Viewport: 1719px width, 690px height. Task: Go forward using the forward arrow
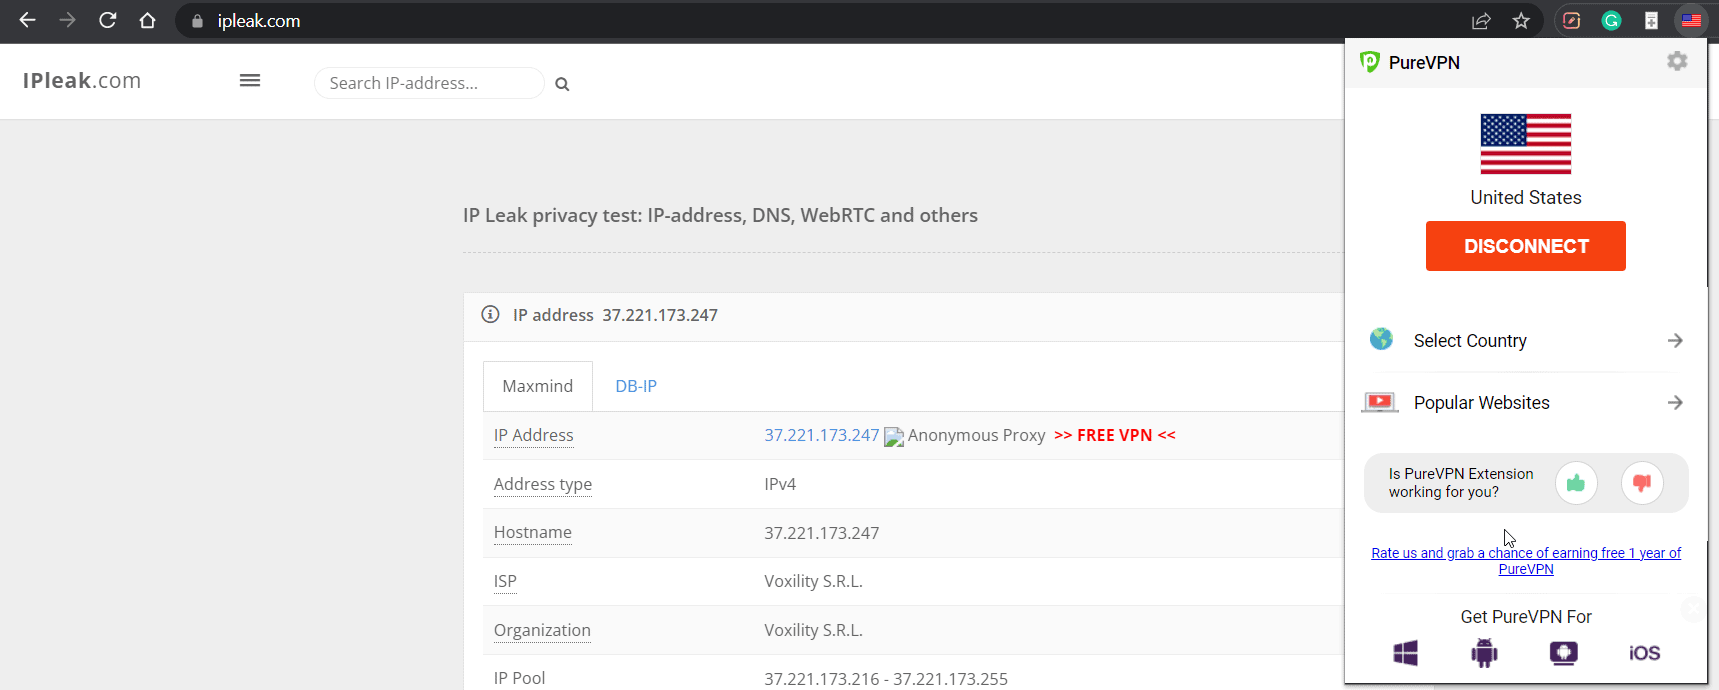pyautogui.click(x=67, y=20)
